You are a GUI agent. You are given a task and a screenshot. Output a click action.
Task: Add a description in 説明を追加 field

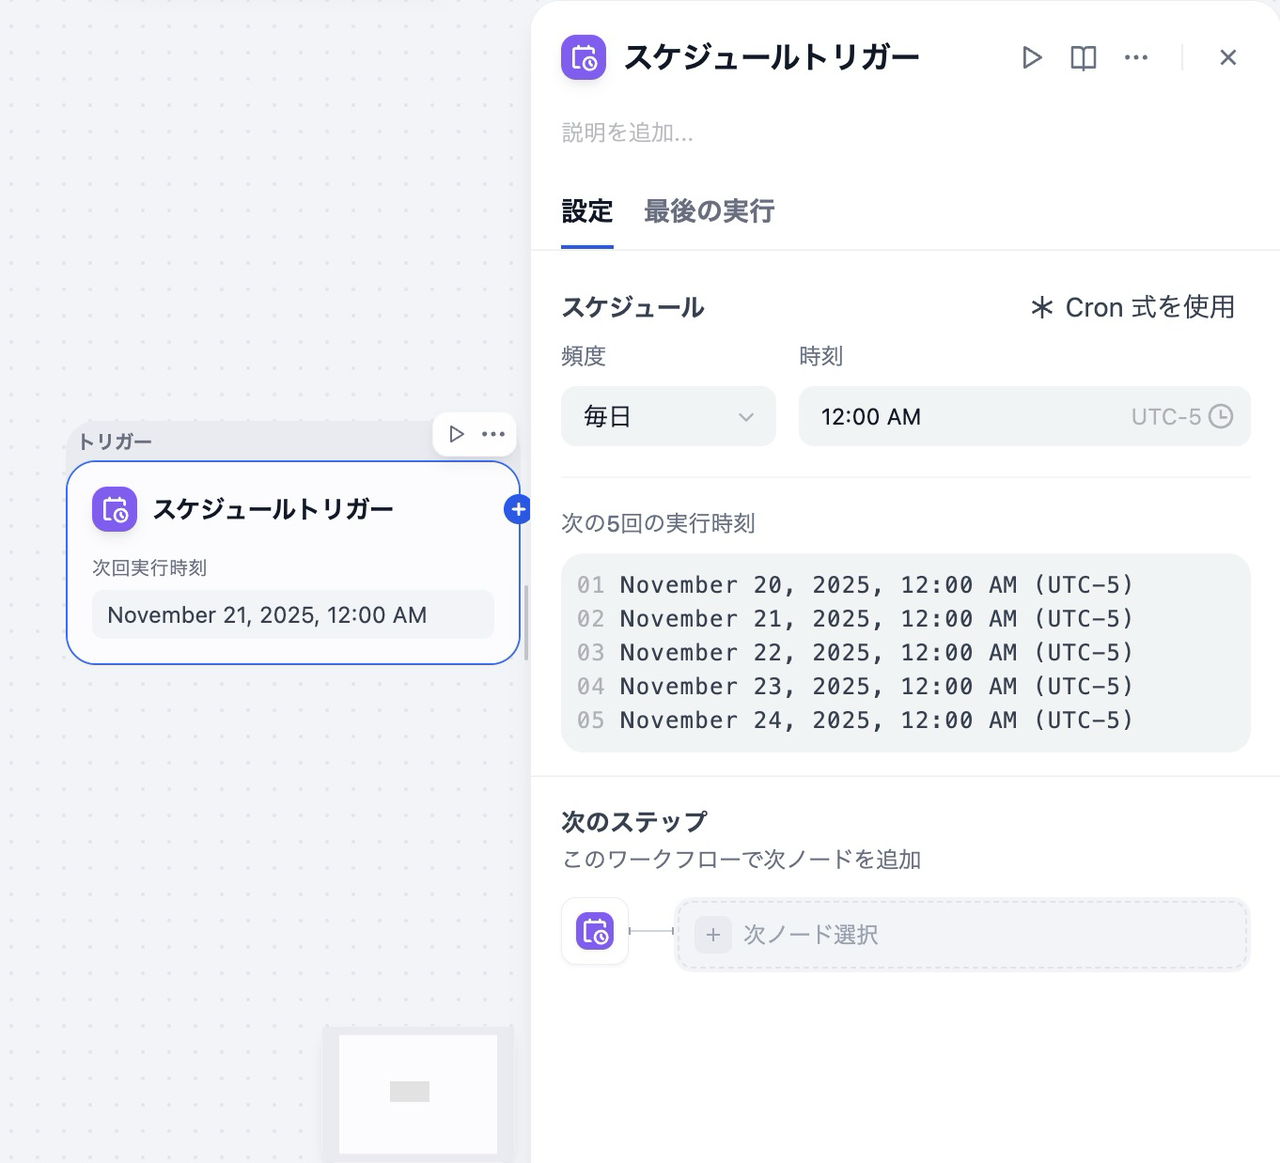click(627, 132)
